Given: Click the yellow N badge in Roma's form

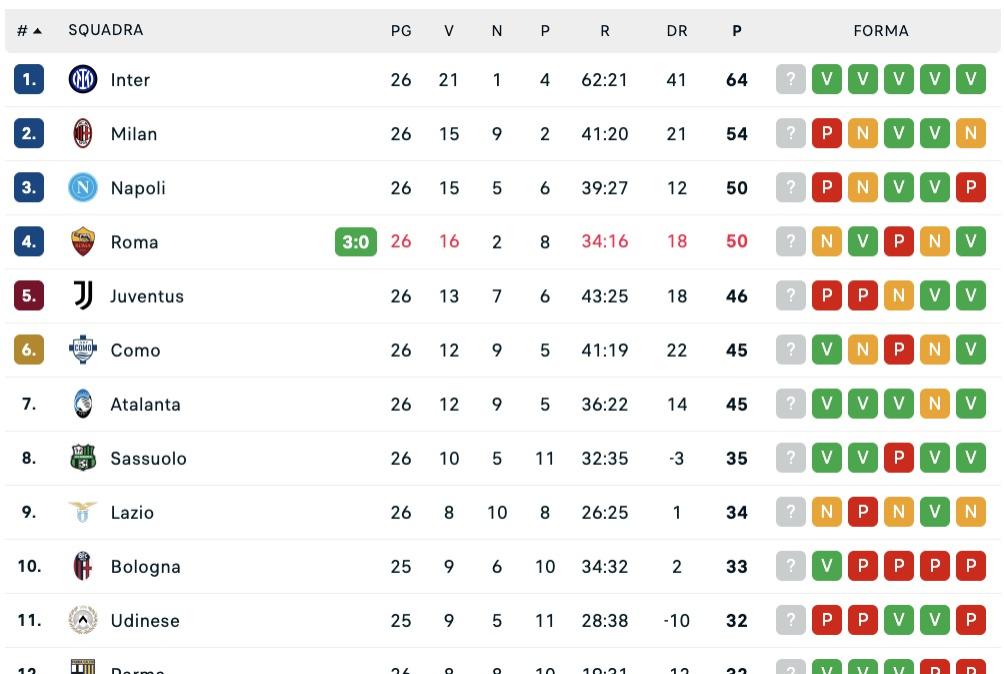Looking at the screenshot, I should (827, 241).
